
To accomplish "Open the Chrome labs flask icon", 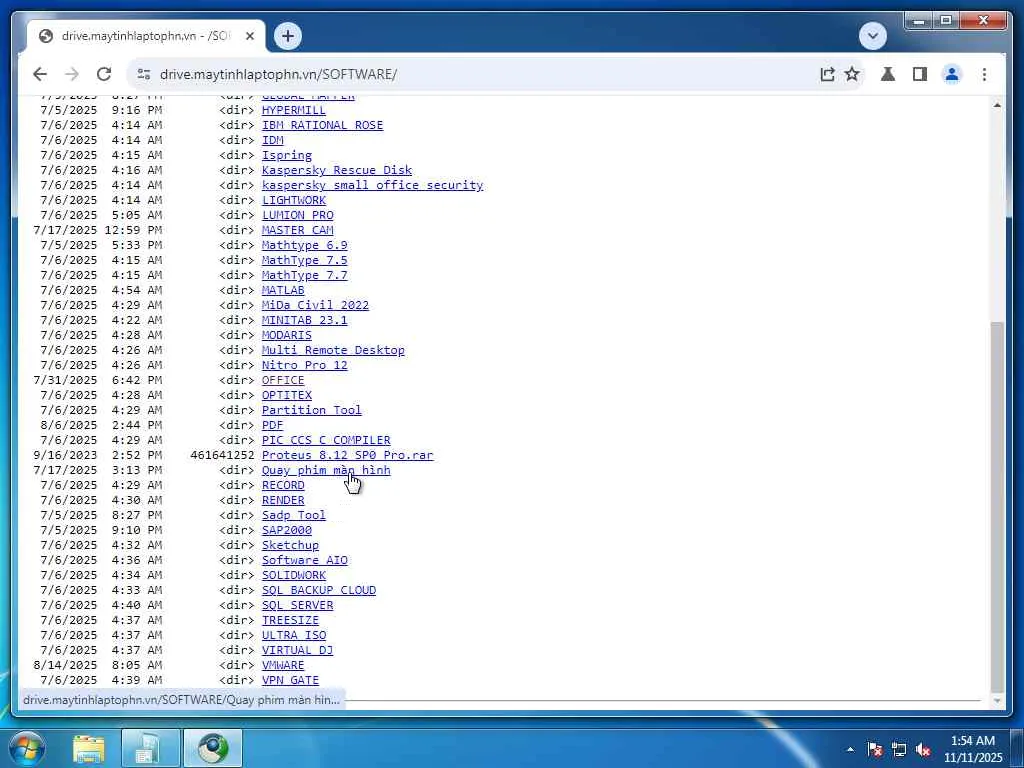I will click(x=888, y=74).
